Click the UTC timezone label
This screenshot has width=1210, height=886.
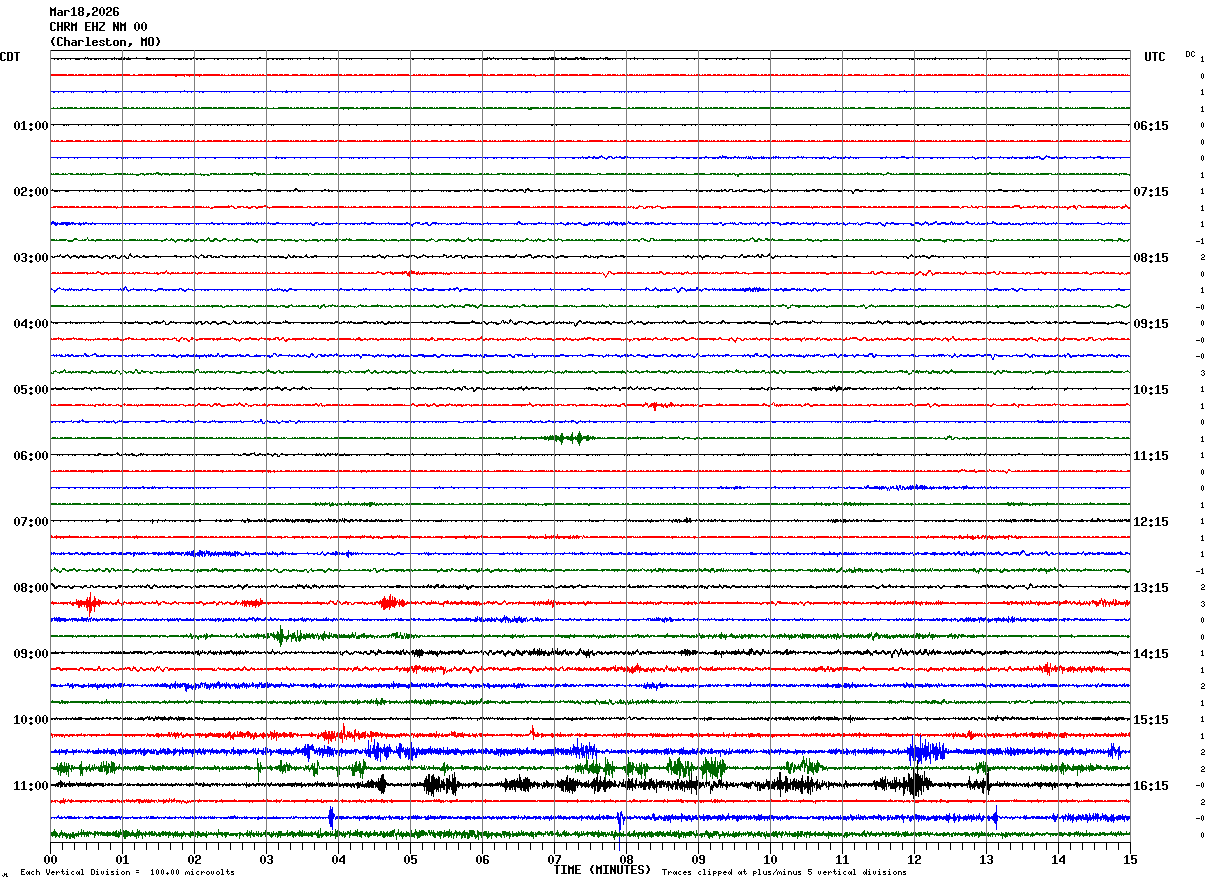pyautogui.click(x=1155, y=57)
